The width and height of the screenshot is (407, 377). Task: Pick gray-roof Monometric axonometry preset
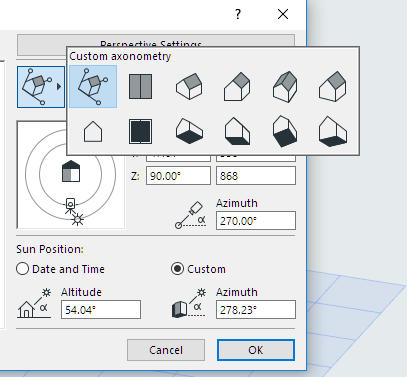click(x=285, y=87)
